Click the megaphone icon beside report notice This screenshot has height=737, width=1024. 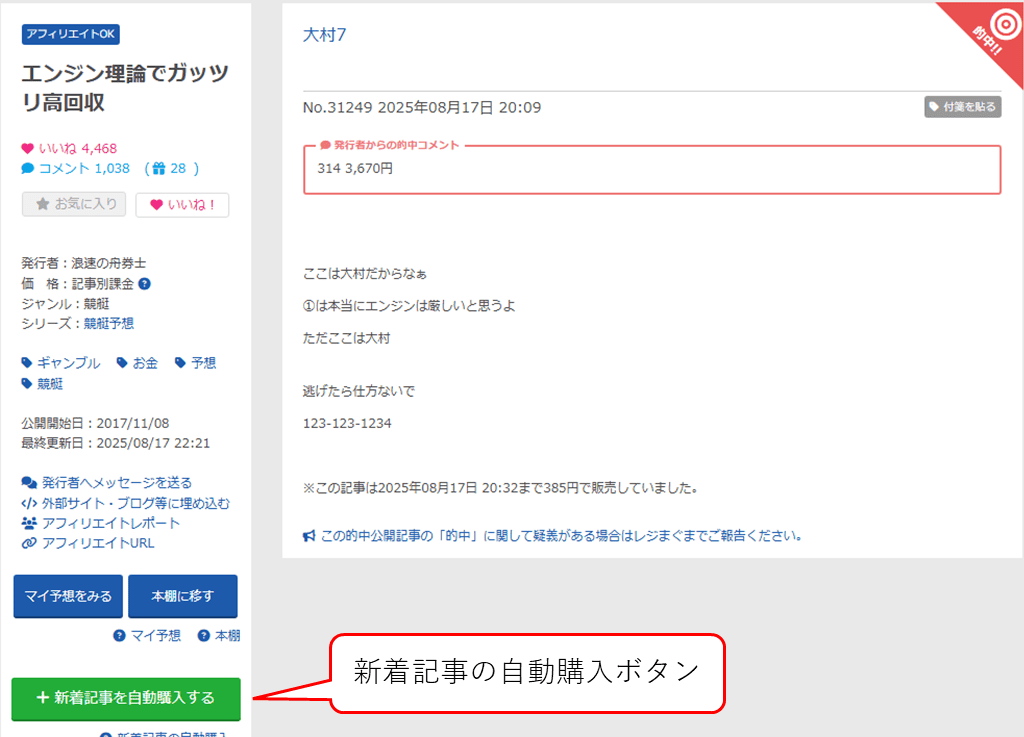pyautogui.click(x=309, y=536)
